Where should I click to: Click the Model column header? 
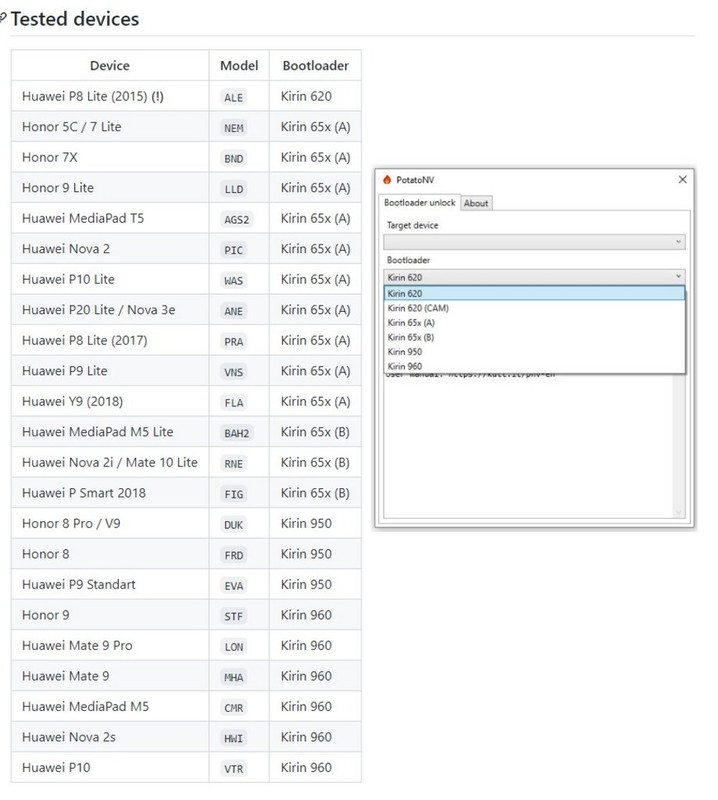[239, 66]
